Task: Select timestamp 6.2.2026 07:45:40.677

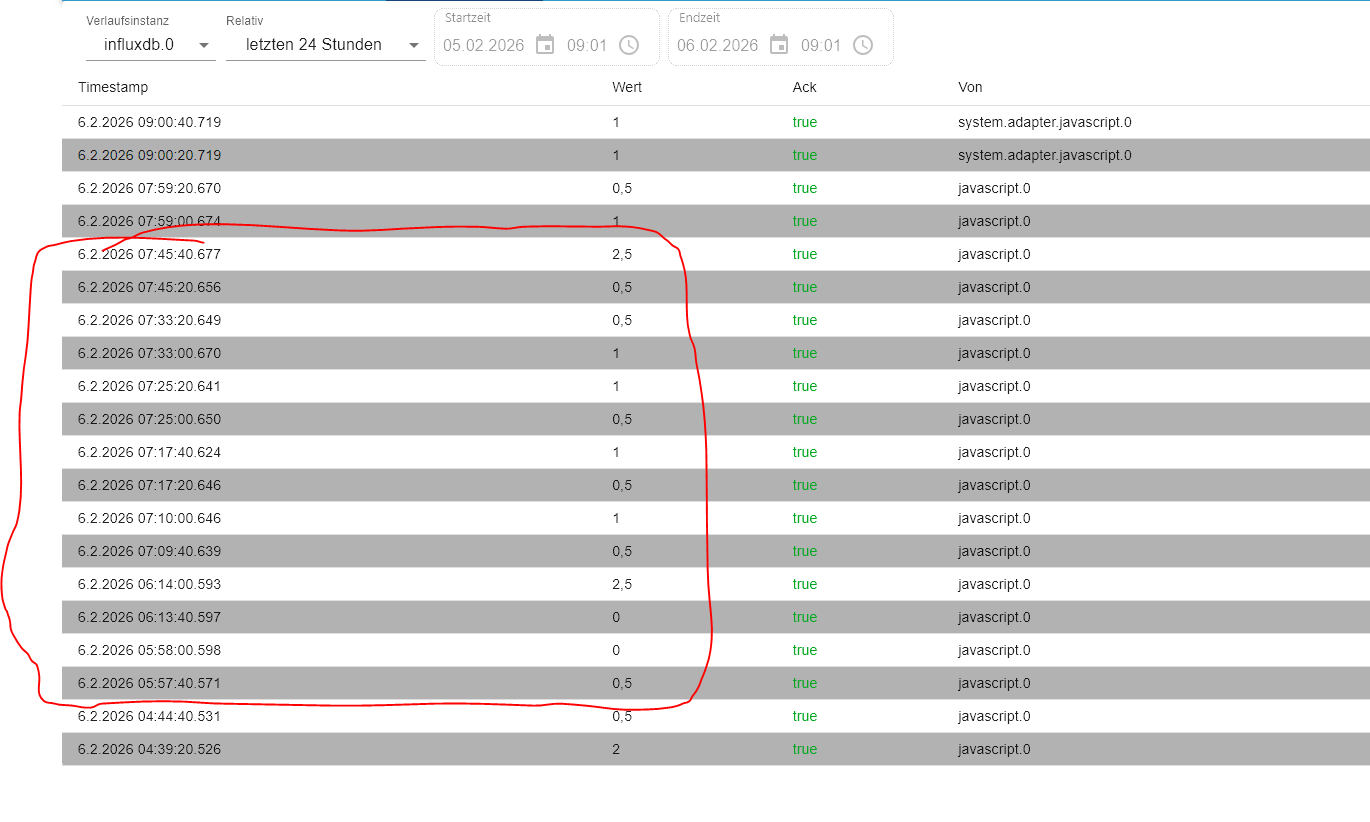Action: [x=149, y=254]
